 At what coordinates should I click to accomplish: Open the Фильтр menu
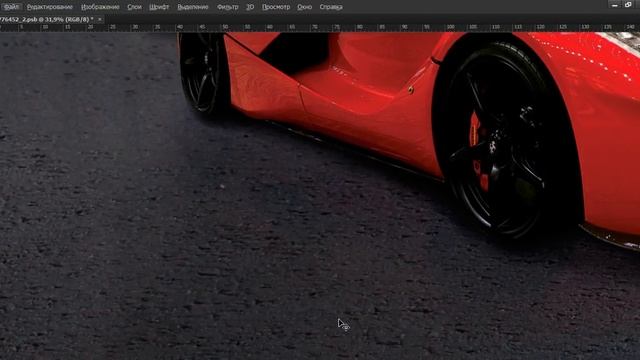pos(227,7)
